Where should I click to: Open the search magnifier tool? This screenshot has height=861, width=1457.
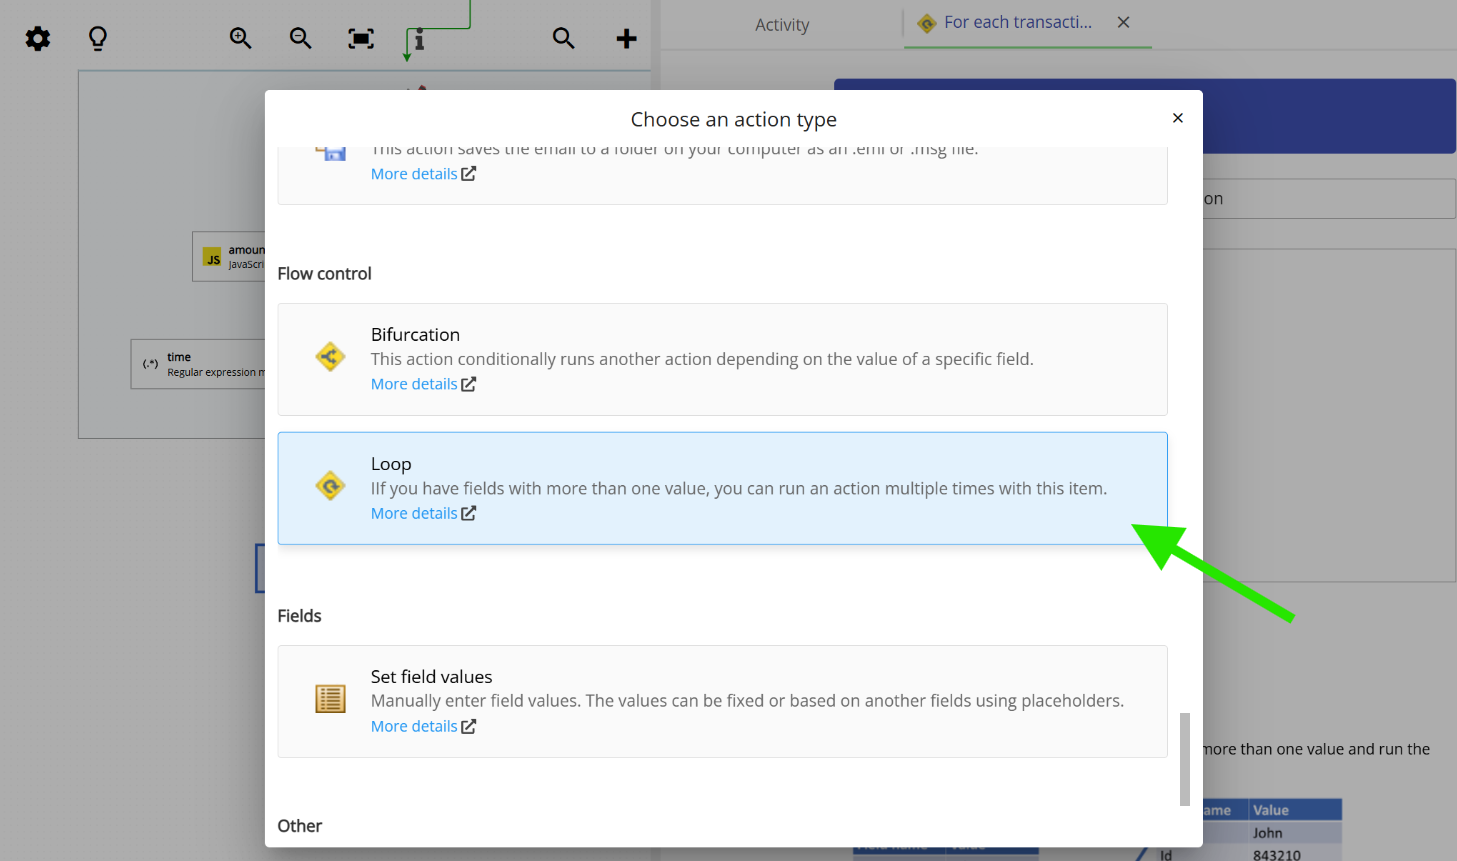[563, 38]
